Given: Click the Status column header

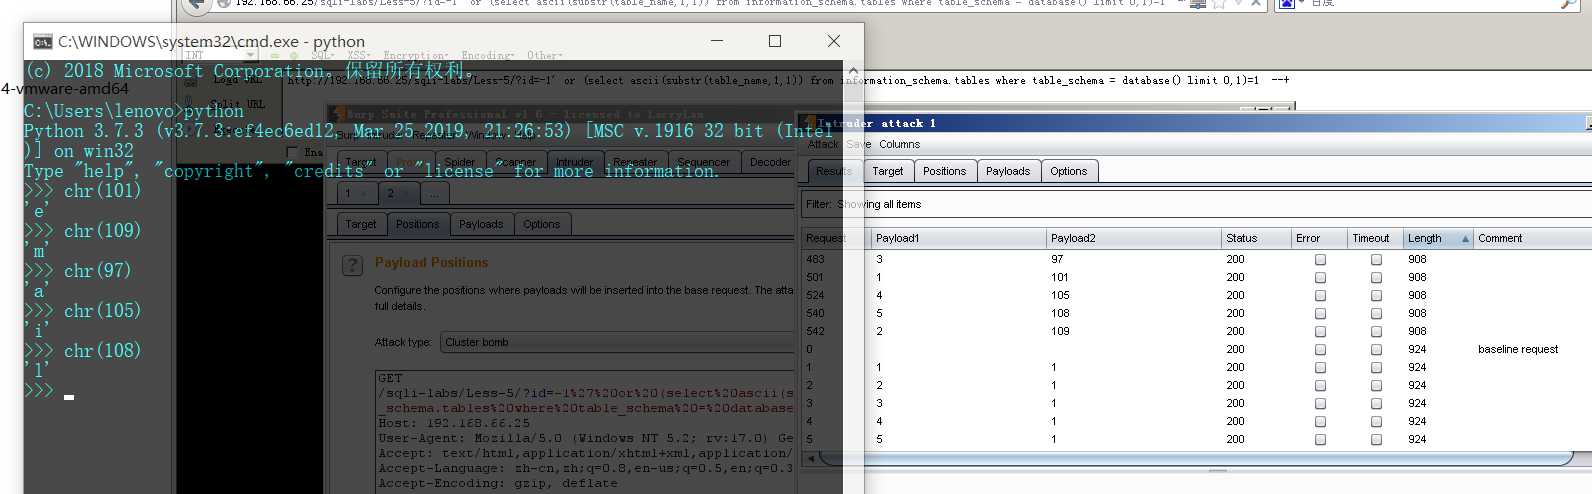Looking at the screenshot, I should click(x=1255, y=238).
